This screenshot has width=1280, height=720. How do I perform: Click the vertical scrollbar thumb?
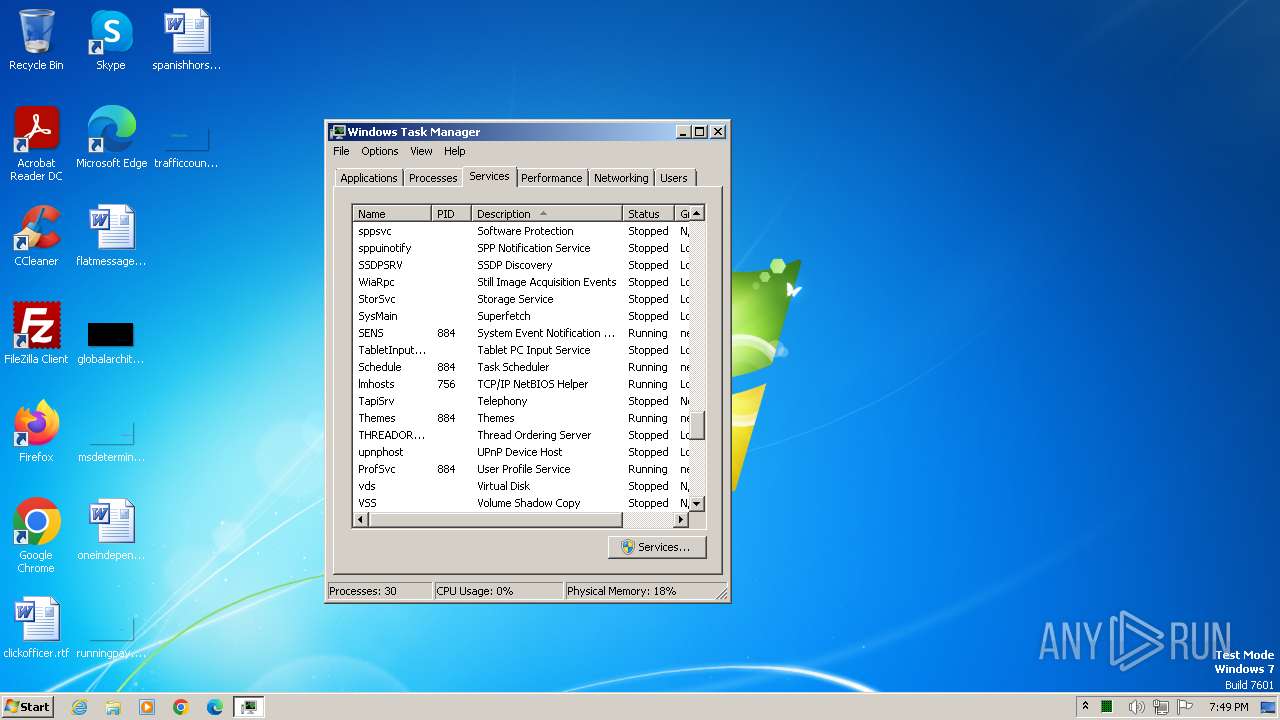(x=697, y=425)
